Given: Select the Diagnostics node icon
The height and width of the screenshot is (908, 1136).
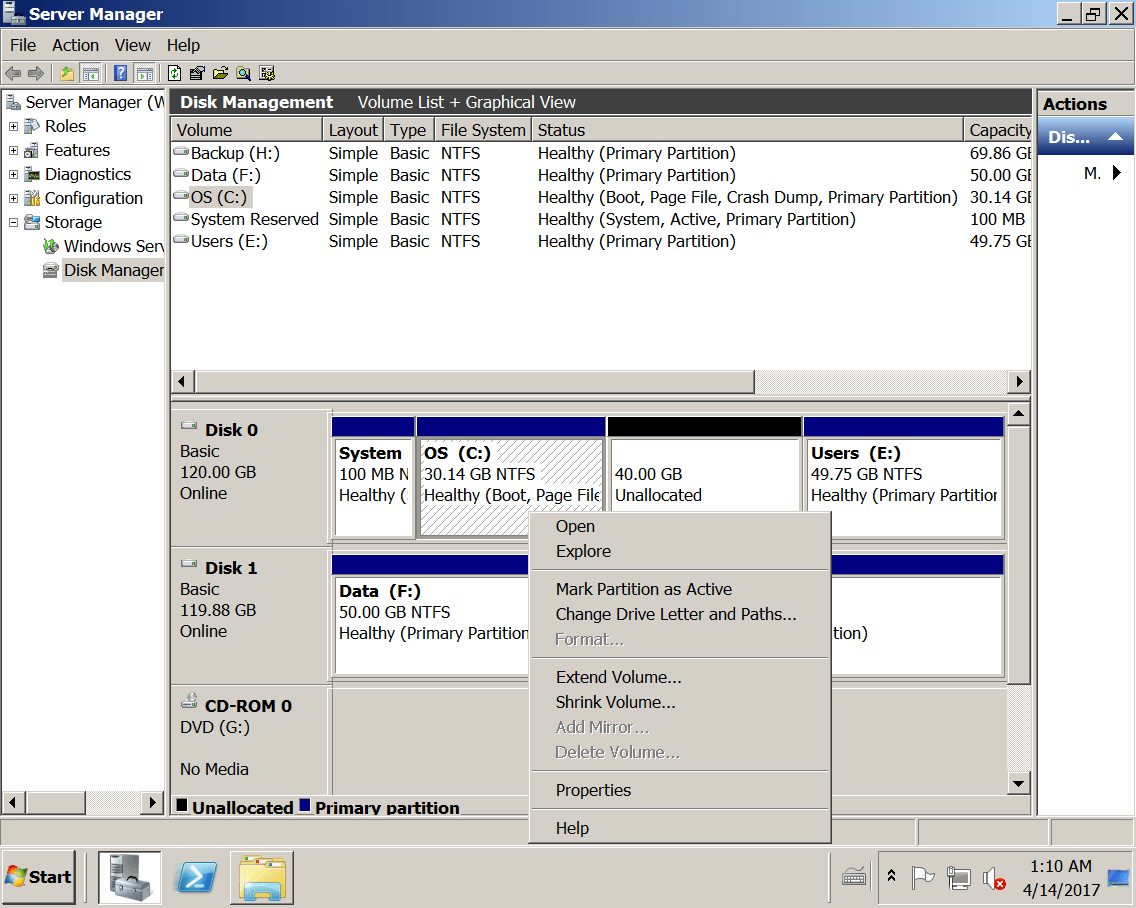Looking at the screenshot, I should click(x=32, y=174).
